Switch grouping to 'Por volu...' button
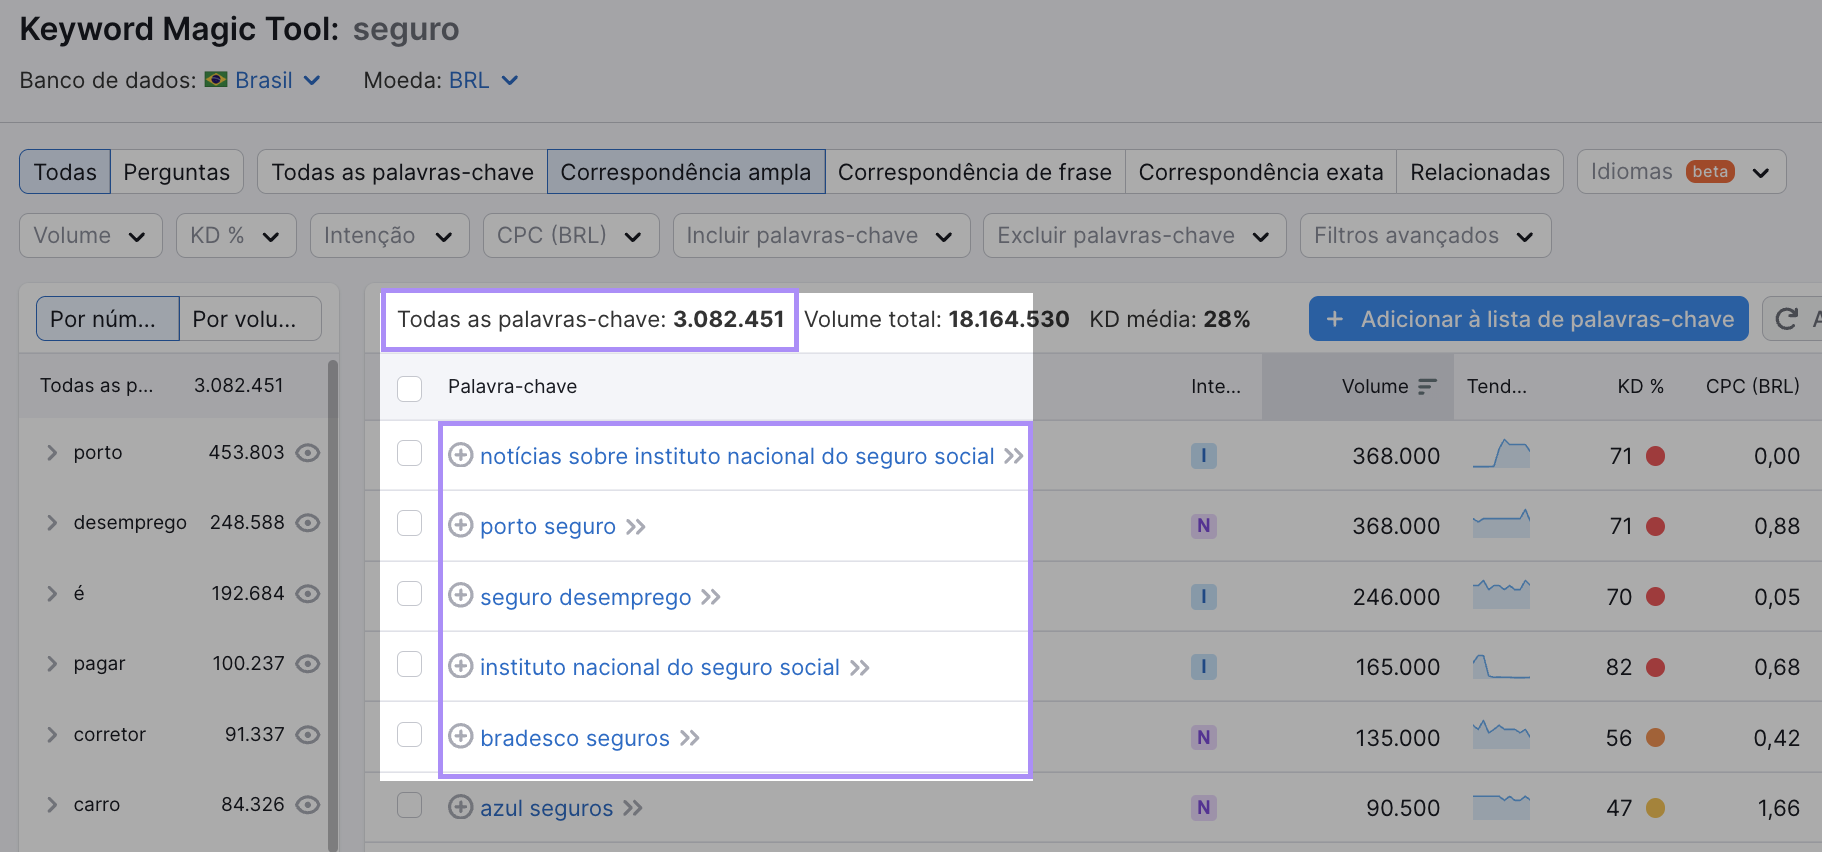 pos(251,319)
